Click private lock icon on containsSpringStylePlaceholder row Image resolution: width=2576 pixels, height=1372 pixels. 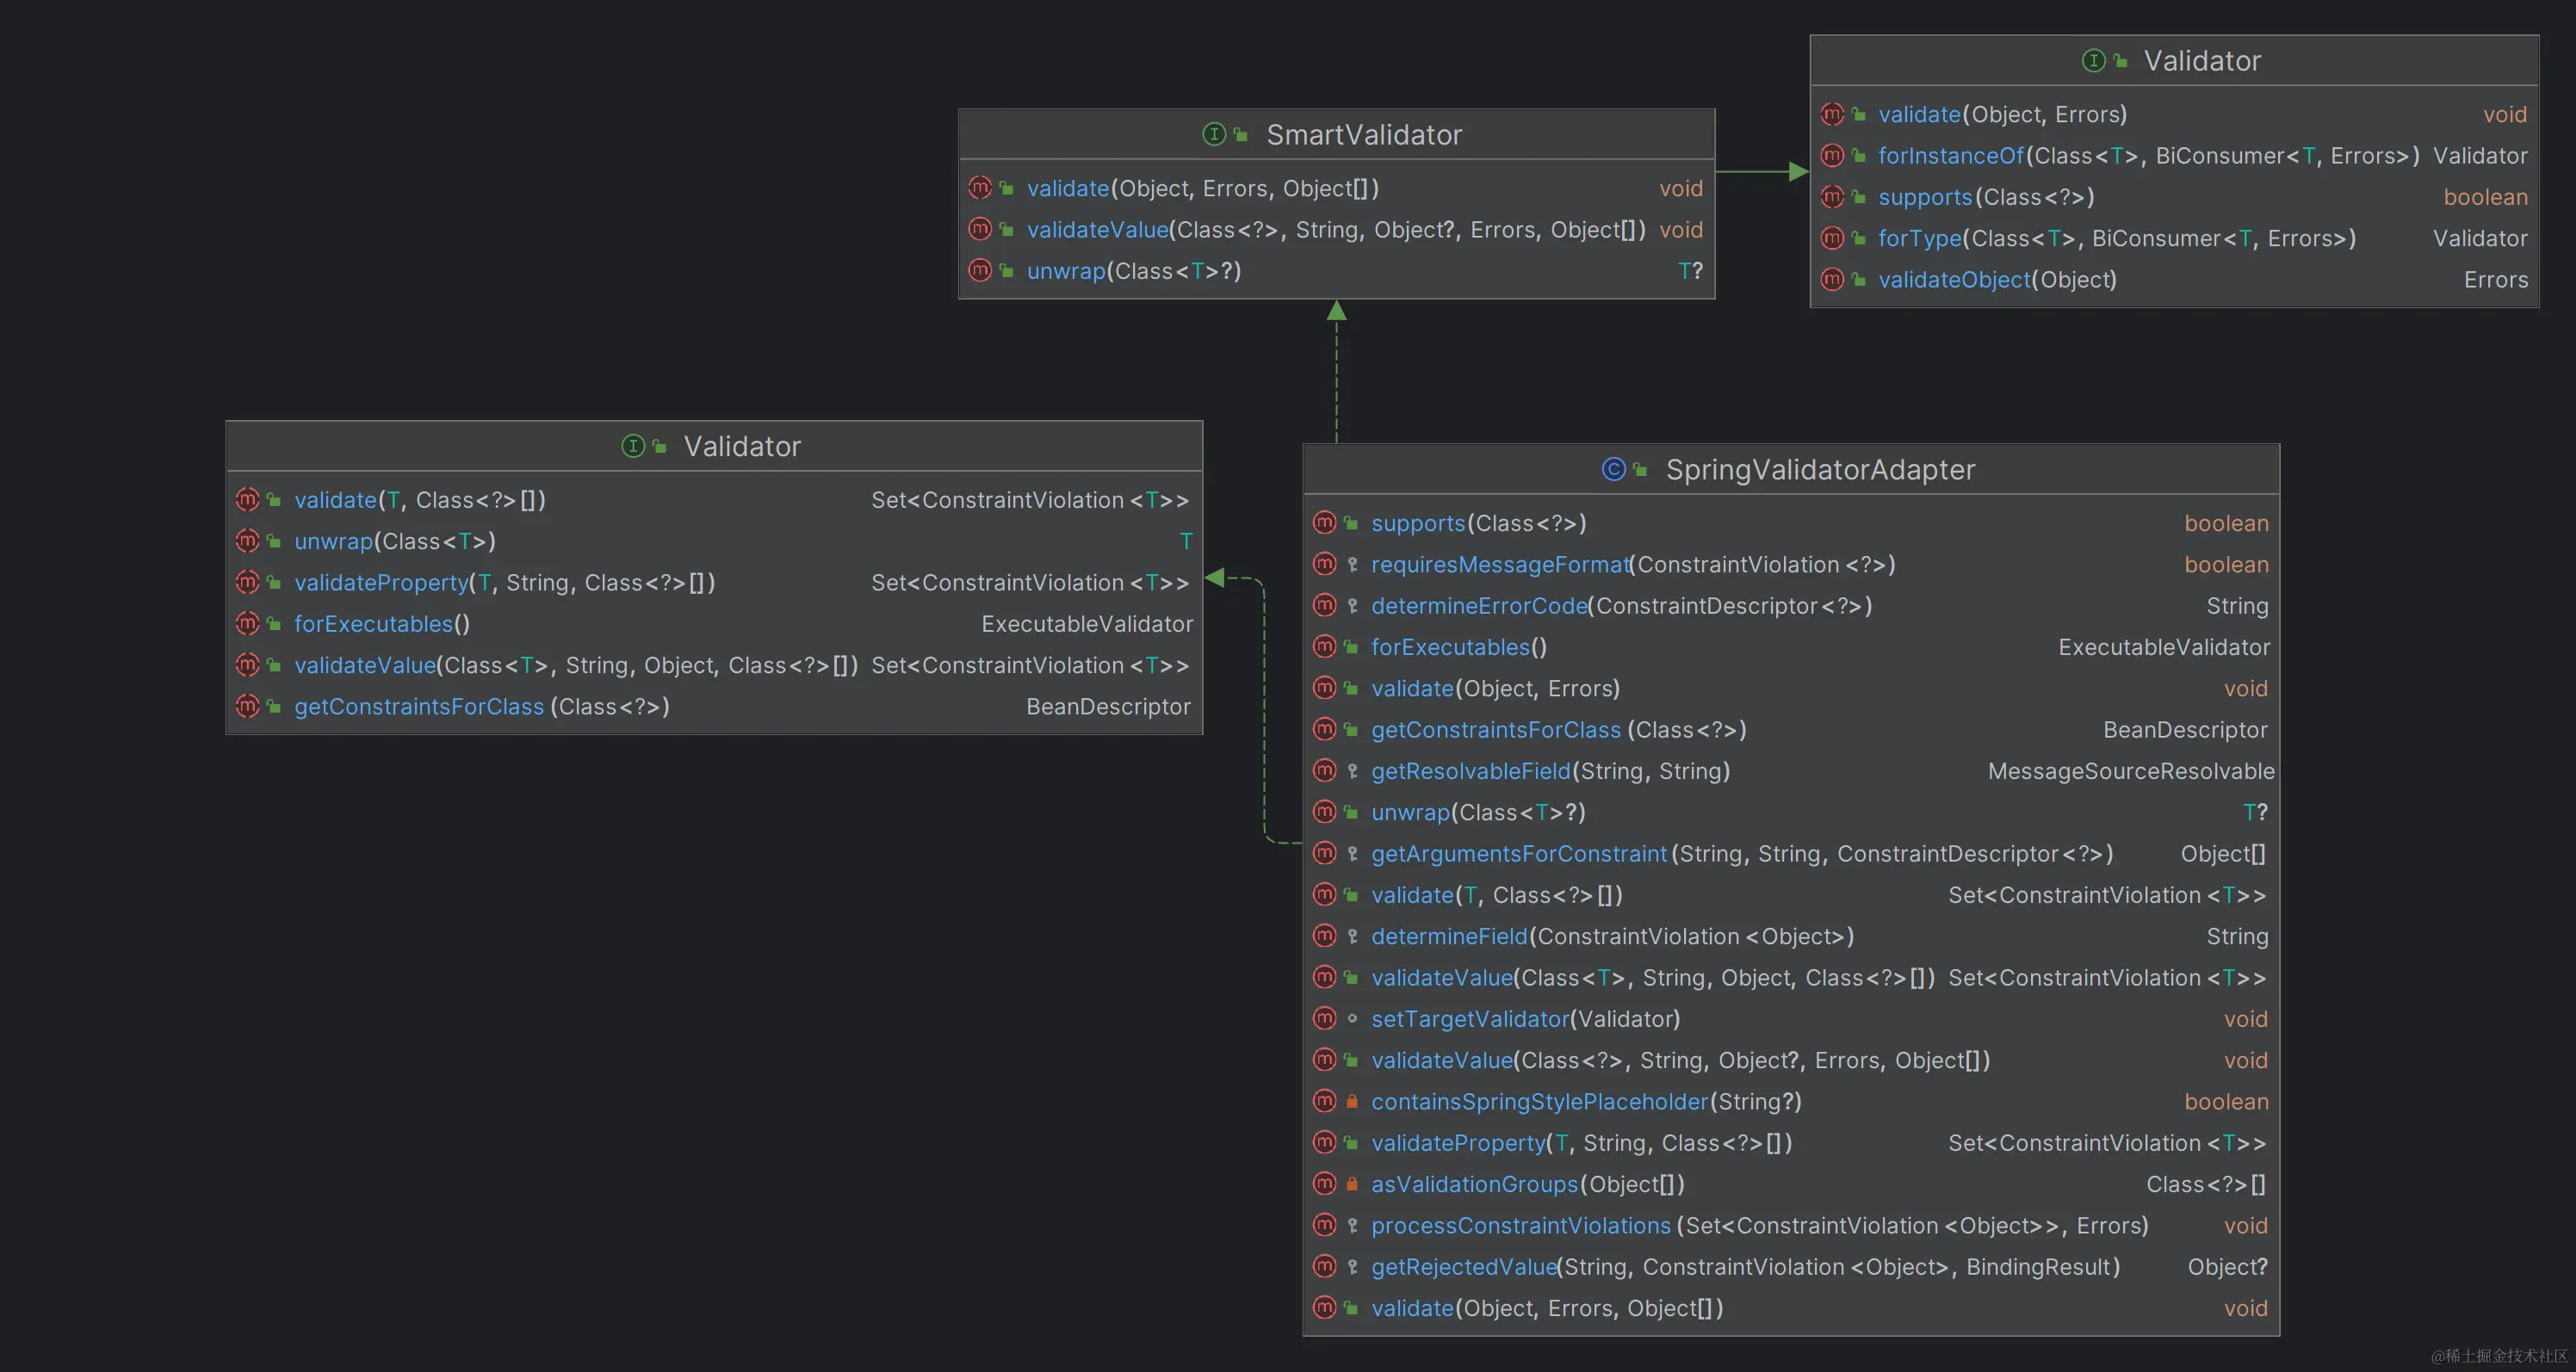pyautogui.click(x=1352, y=1101)
